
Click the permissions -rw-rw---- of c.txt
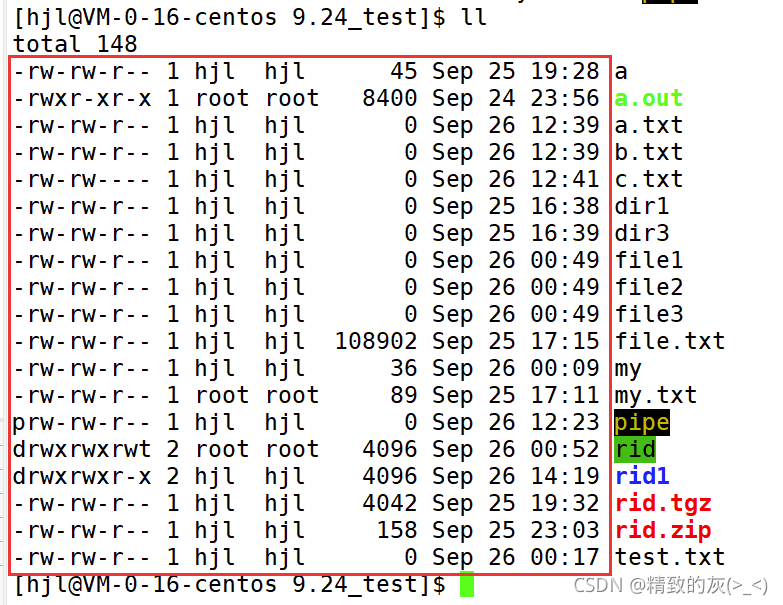(x=82, y=179)
